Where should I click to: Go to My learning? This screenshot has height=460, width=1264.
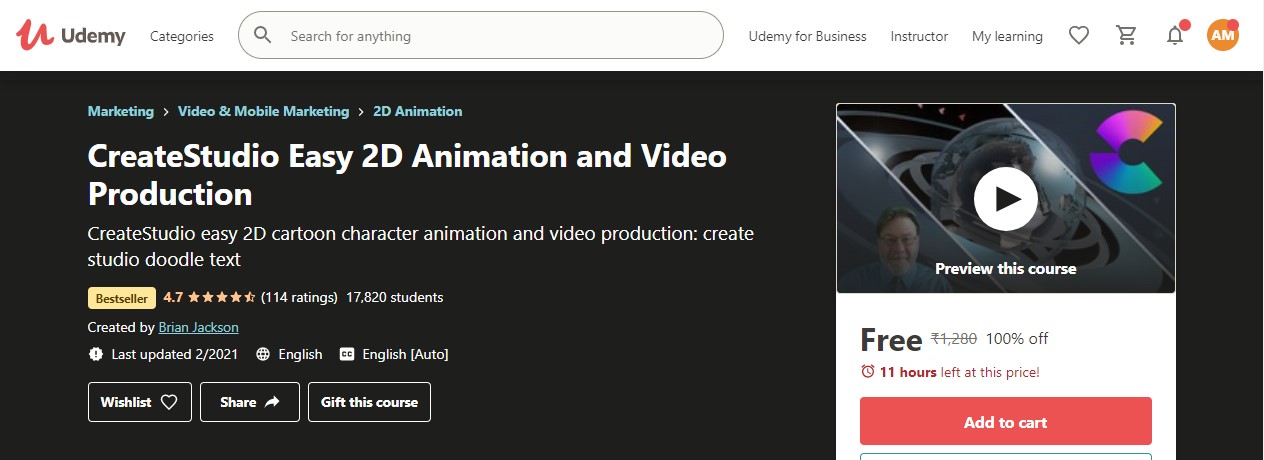tap(1007, 36)
